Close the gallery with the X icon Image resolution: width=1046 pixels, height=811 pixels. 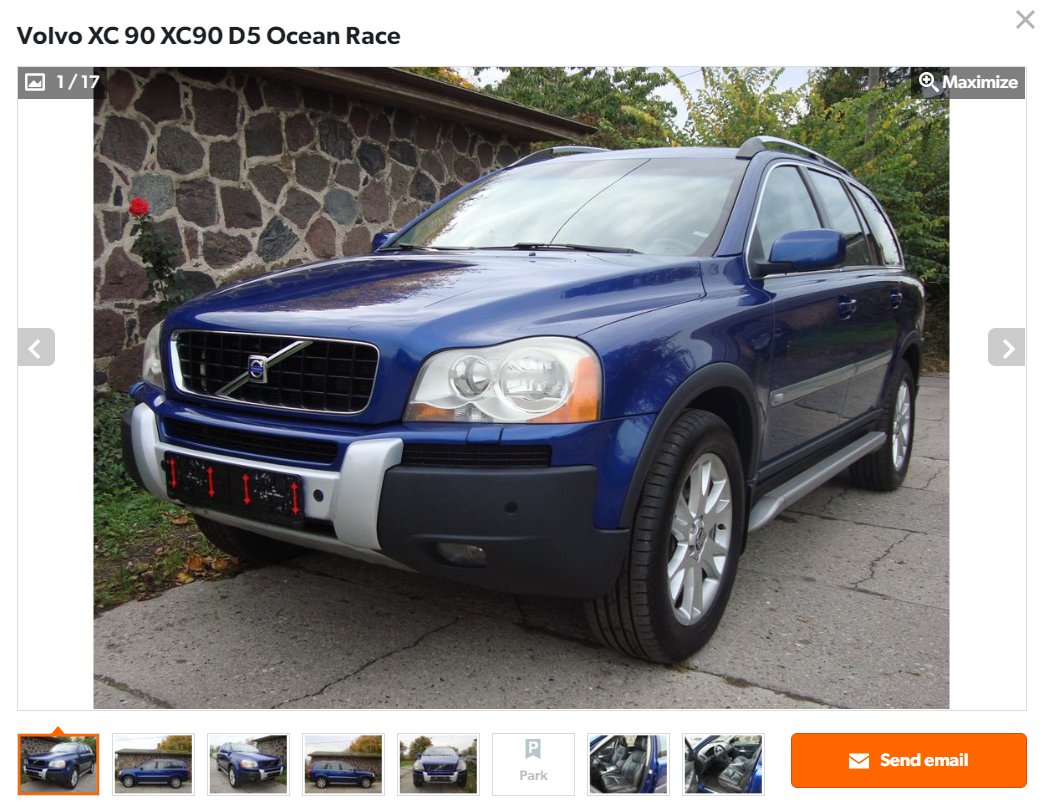coord(1025,19)
